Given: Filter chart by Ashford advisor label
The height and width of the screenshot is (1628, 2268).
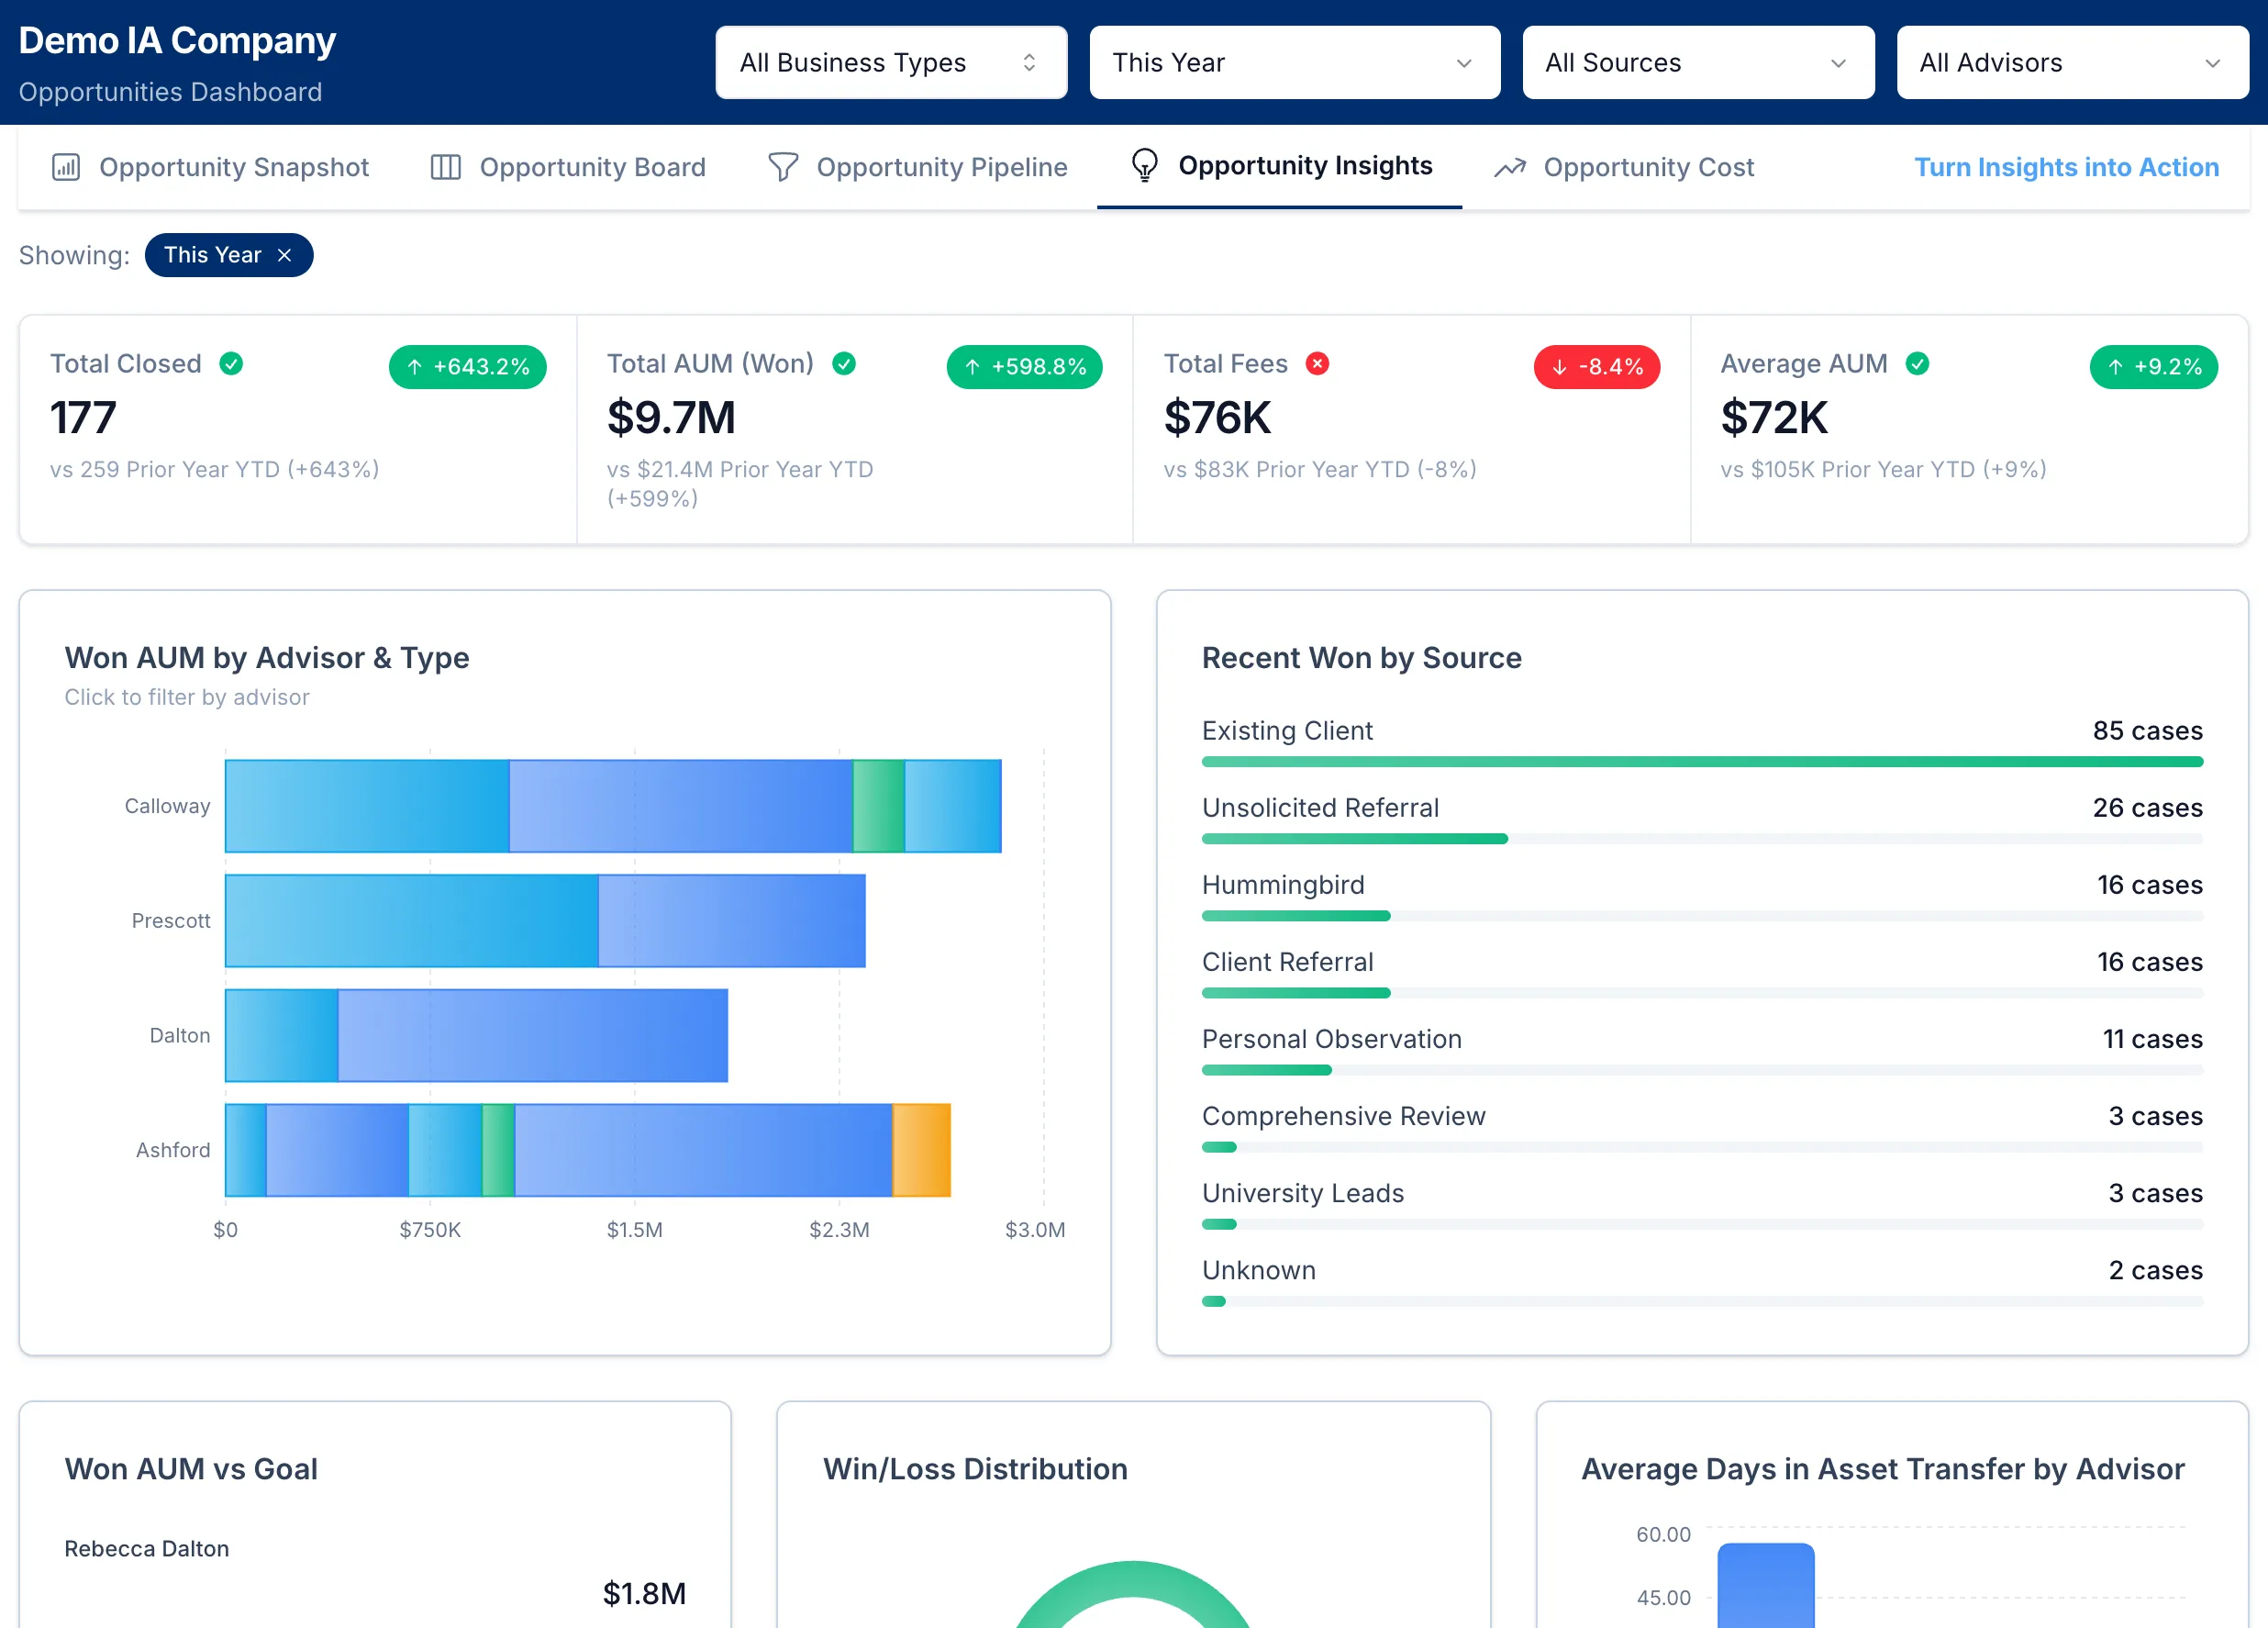Looking at the screenshot, I should (173, 1150).
